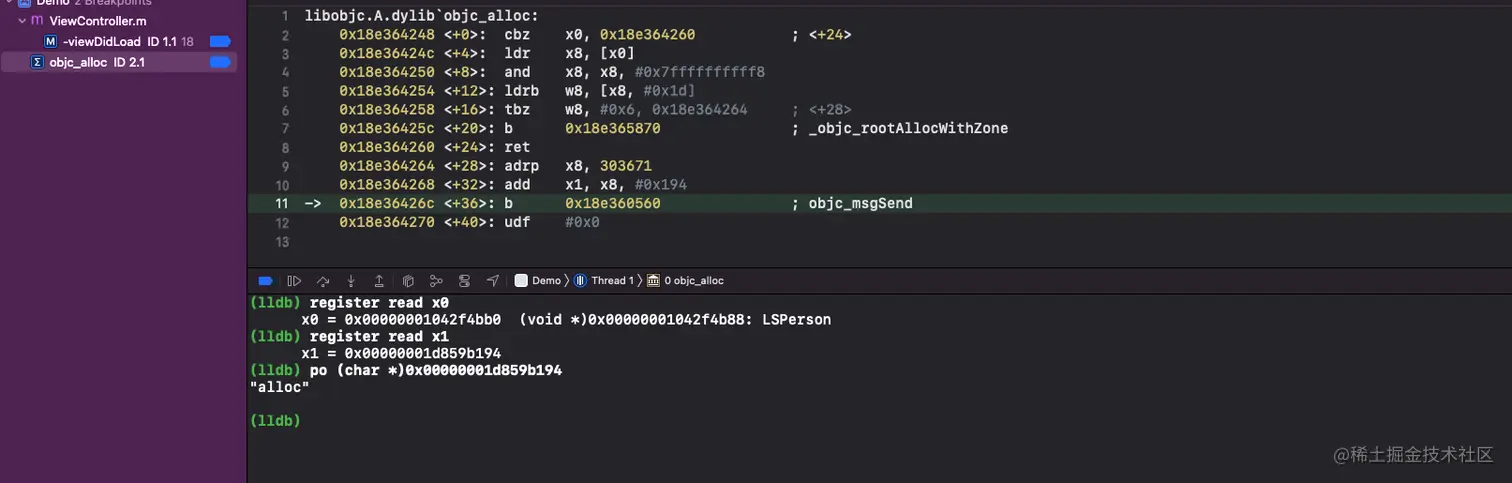
Task: Step into the current instruction
Action: [x=351, y=281]
